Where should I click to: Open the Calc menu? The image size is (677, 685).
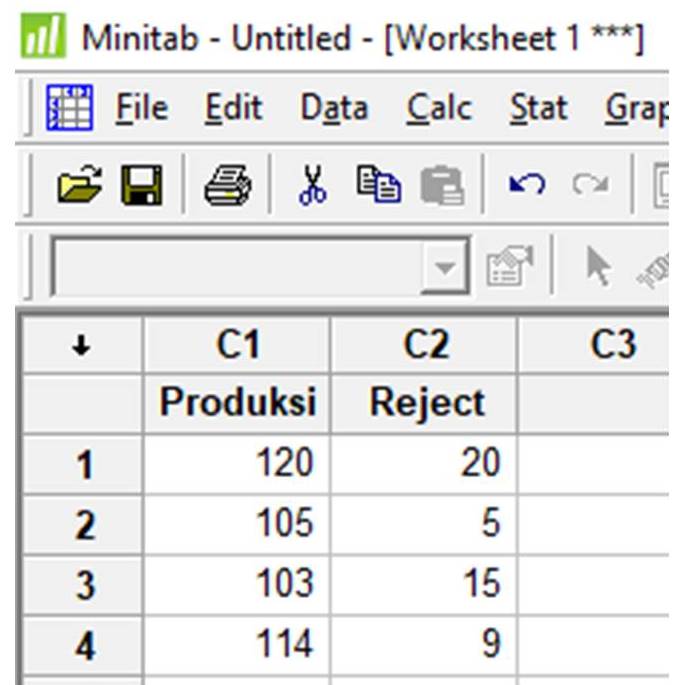439,108
